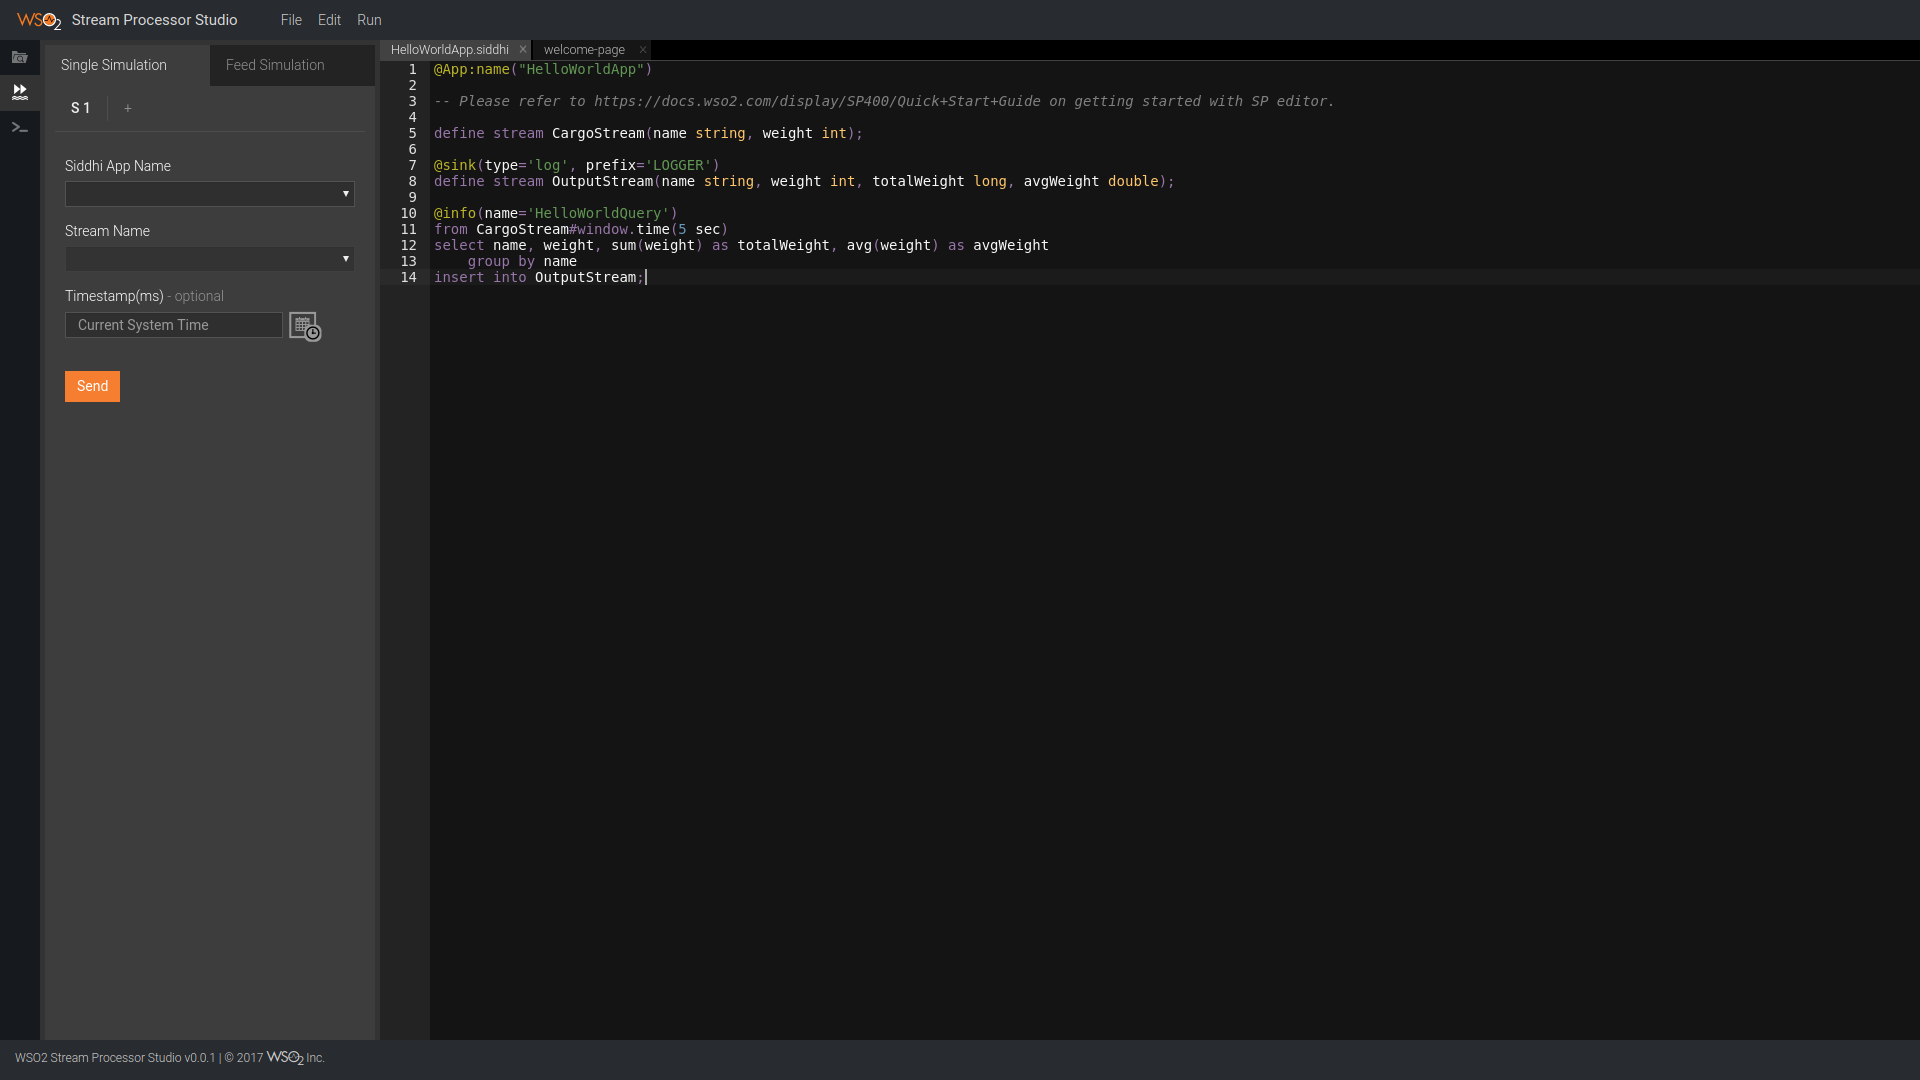
Task: Click the WSO2 logo in header
Action: pos(39,20)
